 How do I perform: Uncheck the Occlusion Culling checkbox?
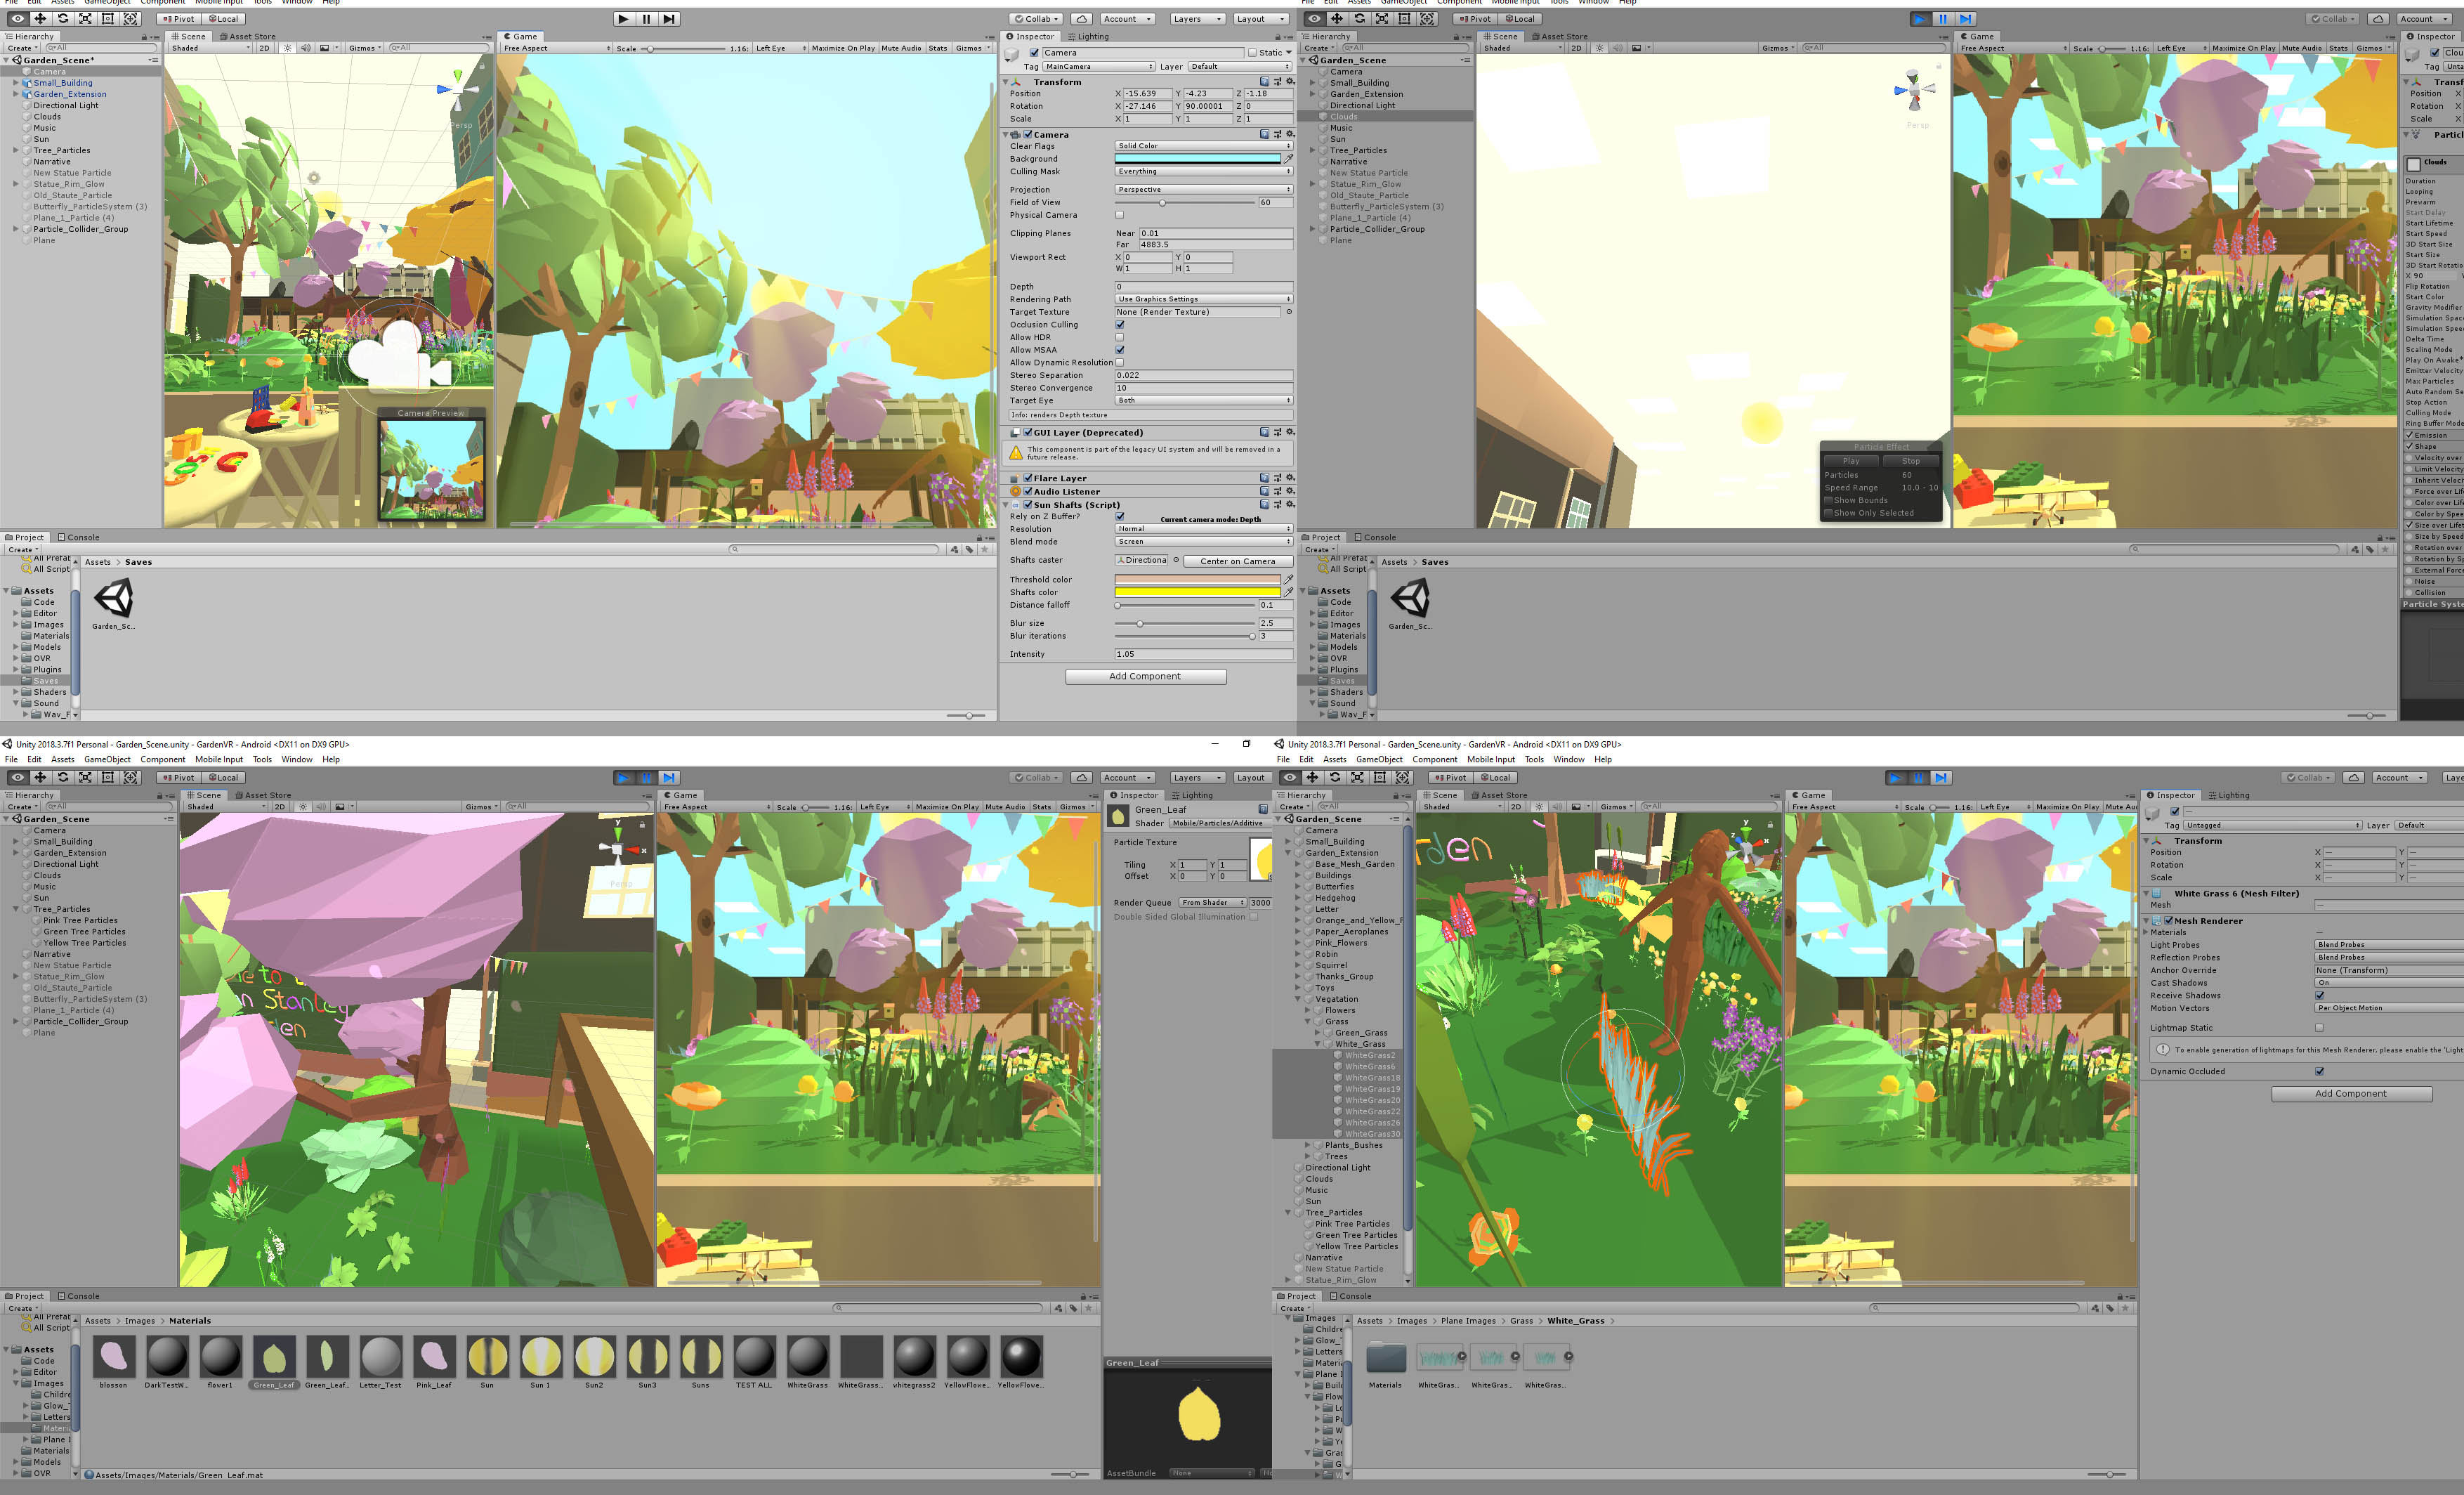pos(1120,324)
